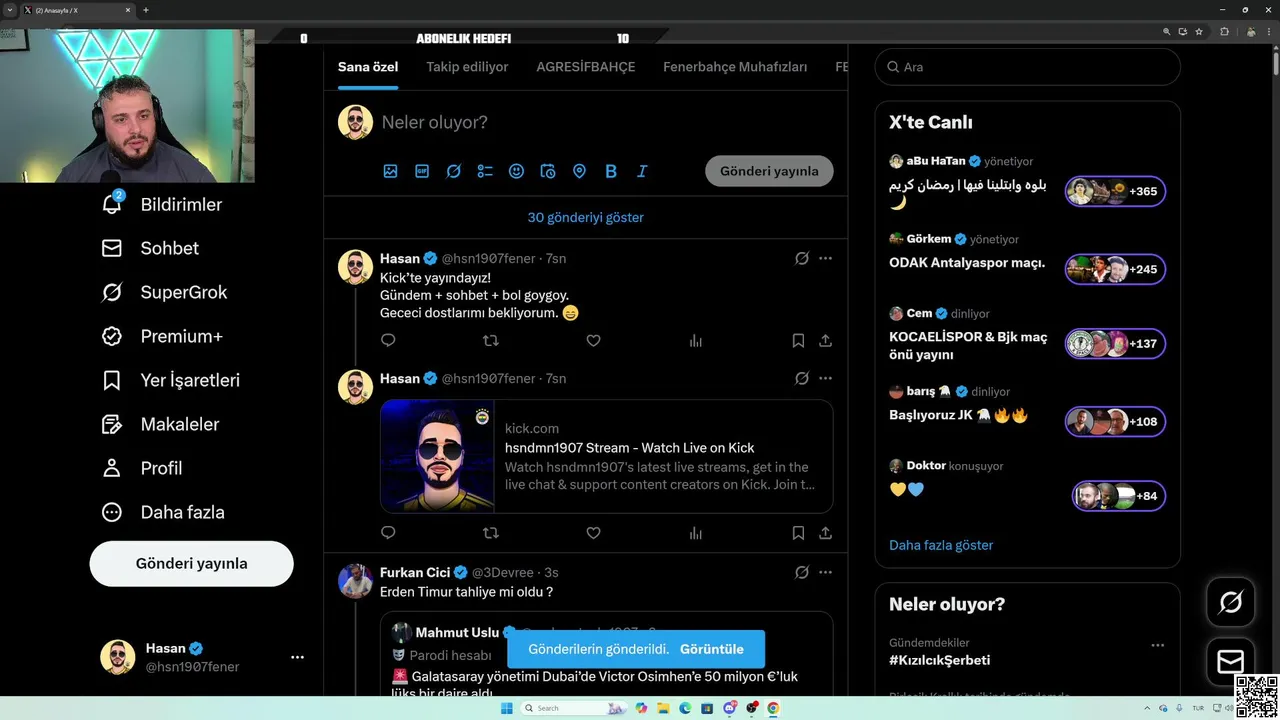View analytics of kick.com link post

tap(695, 533)
